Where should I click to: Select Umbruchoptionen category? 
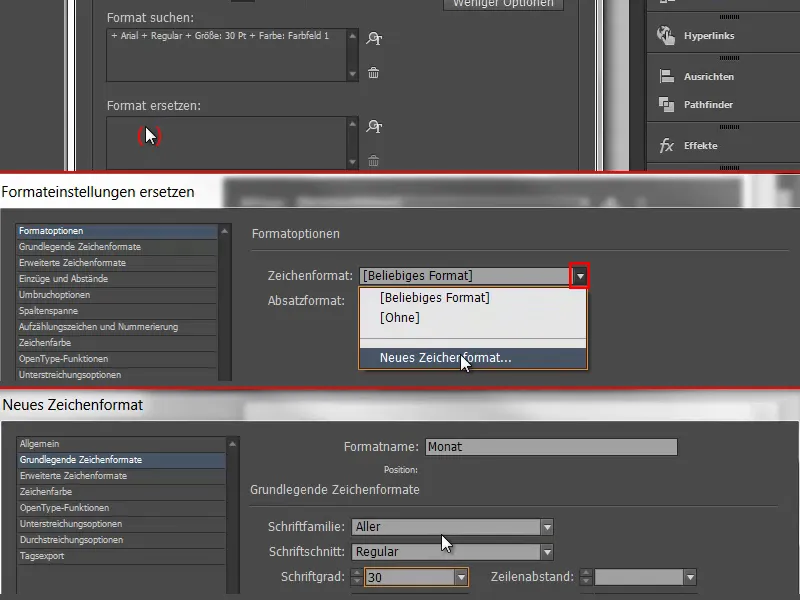click(x=117, y=295)
